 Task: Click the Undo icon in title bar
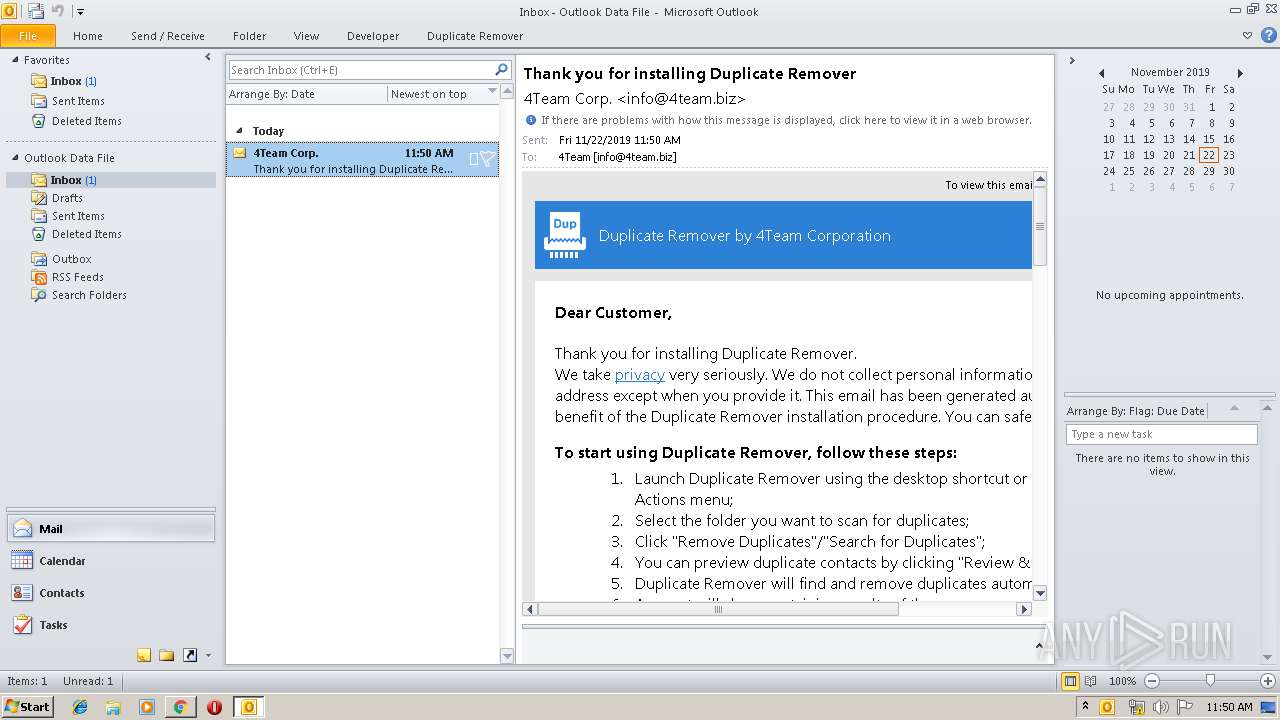tap(58, 11)
